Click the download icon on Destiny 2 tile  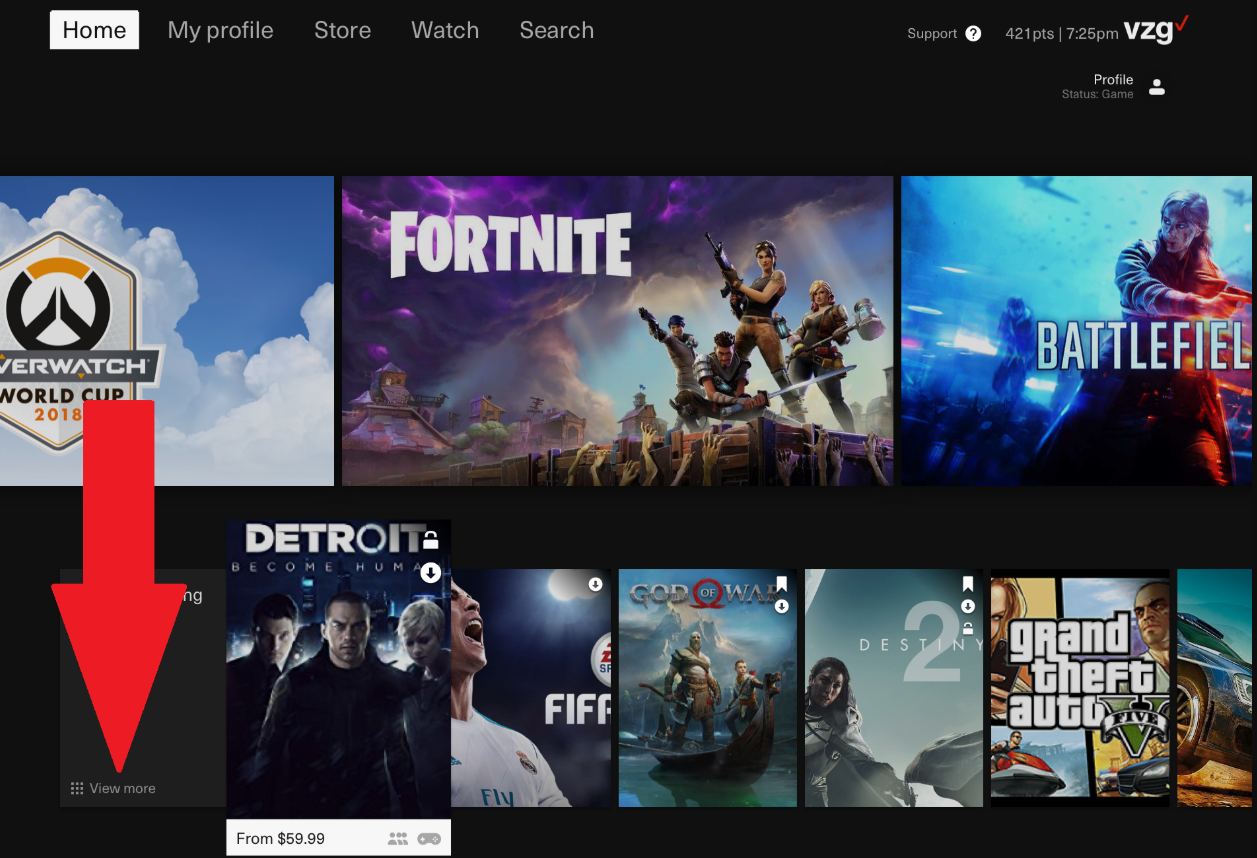tap(968, 607)
